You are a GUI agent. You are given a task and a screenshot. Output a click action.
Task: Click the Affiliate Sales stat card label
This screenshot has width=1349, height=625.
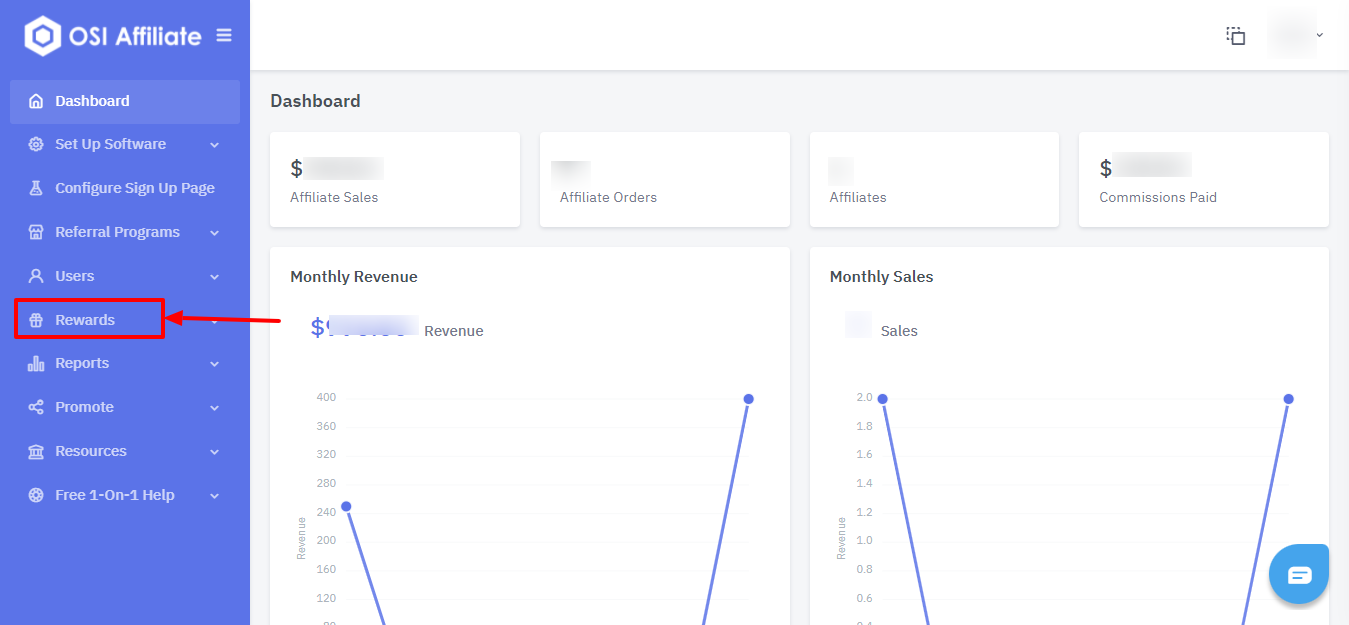[334, 197]
